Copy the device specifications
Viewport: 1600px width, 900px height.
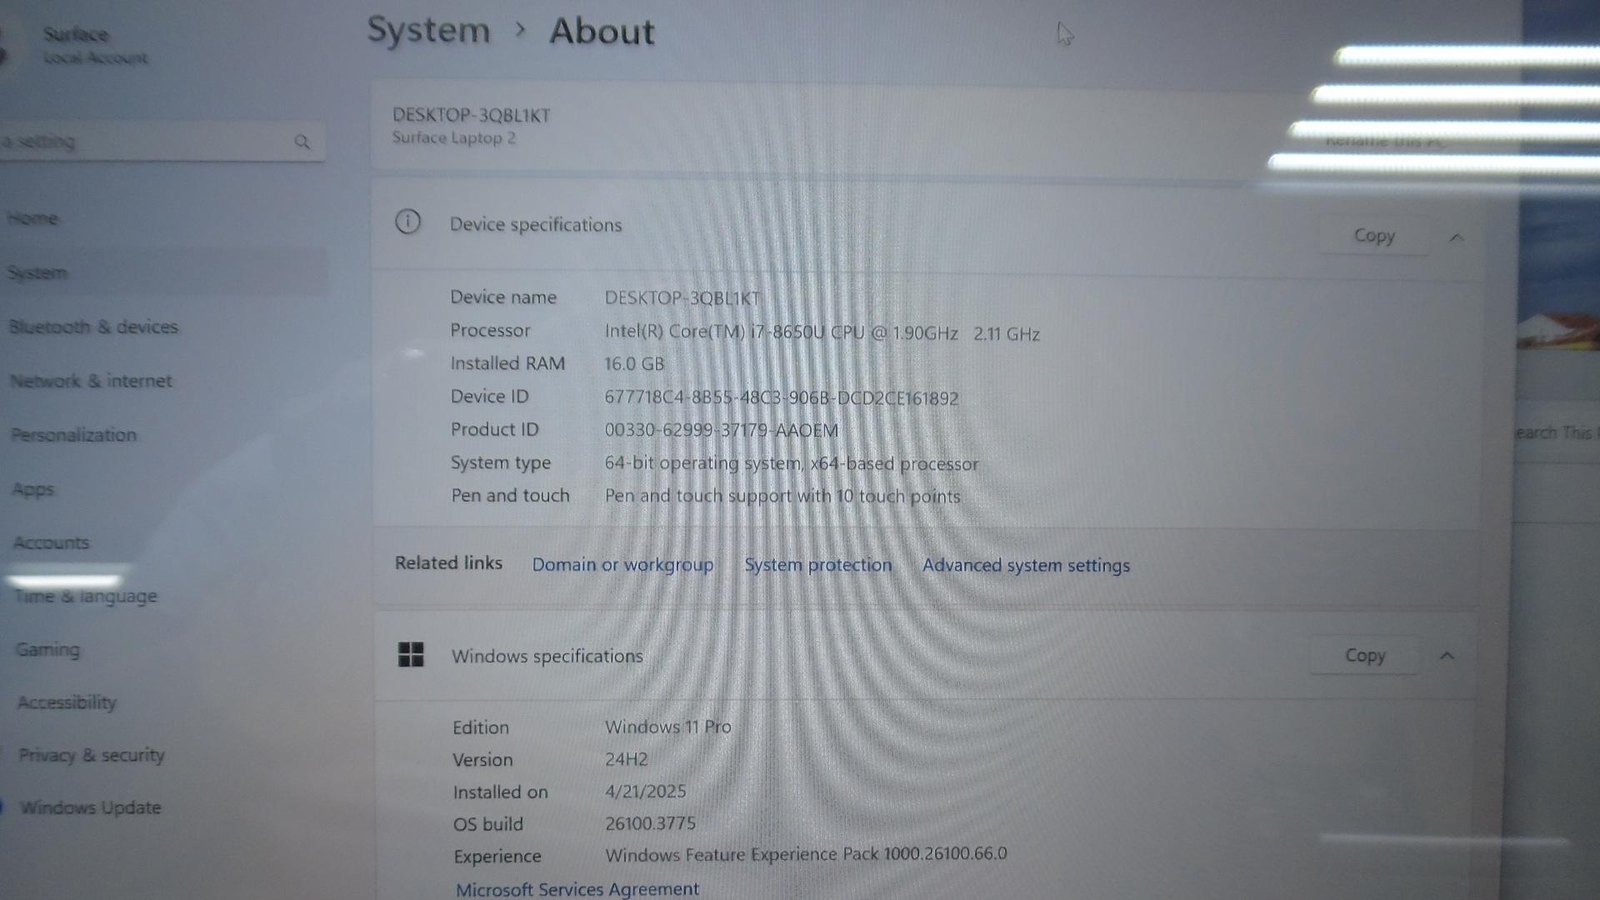(x=1374, y=236)
